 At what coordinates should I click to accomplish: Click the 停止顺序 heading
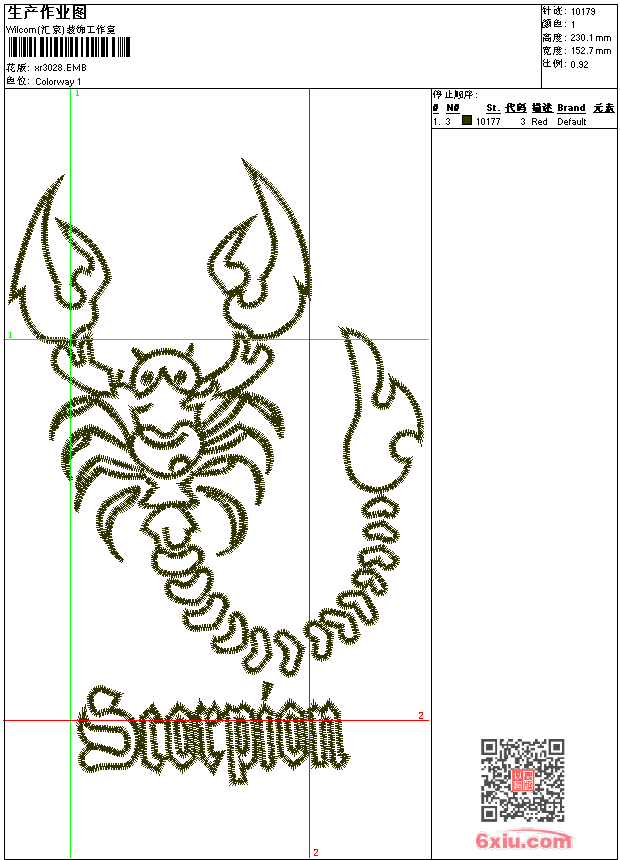(x=455, y=95)
